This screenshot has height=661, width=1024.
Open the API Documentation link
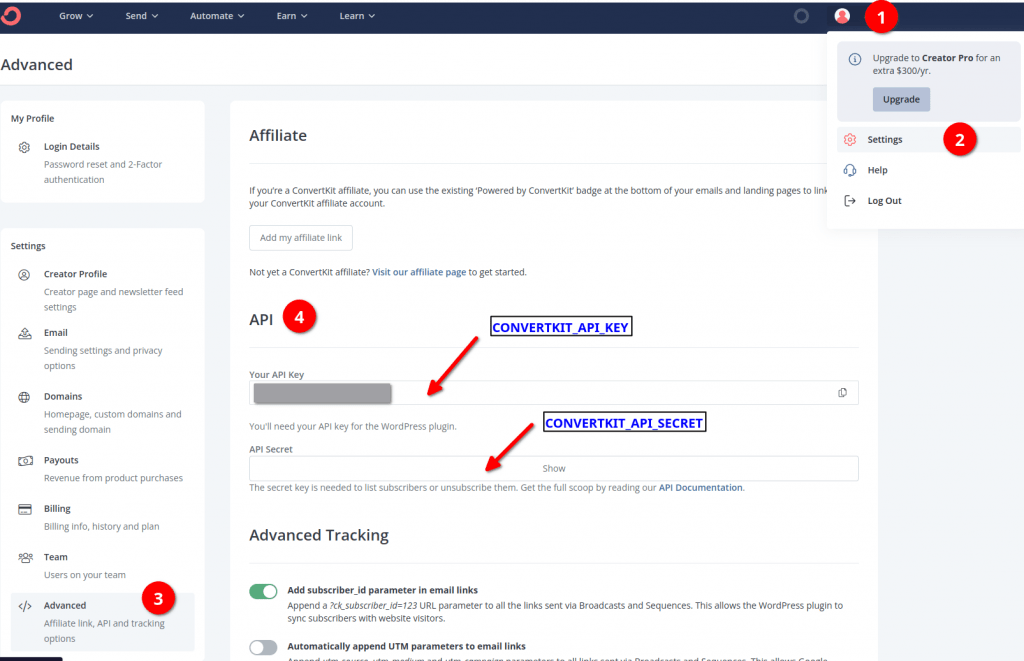click(700, 487)
